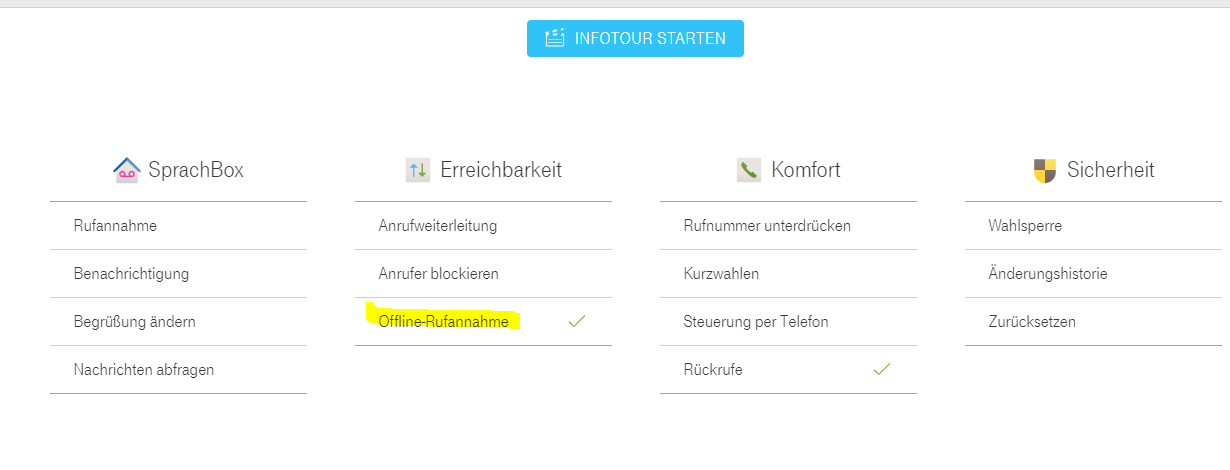This screenshot has width=1230, height=470.
Task: Open the Wahlsperre option
Action: point(1025,226)
